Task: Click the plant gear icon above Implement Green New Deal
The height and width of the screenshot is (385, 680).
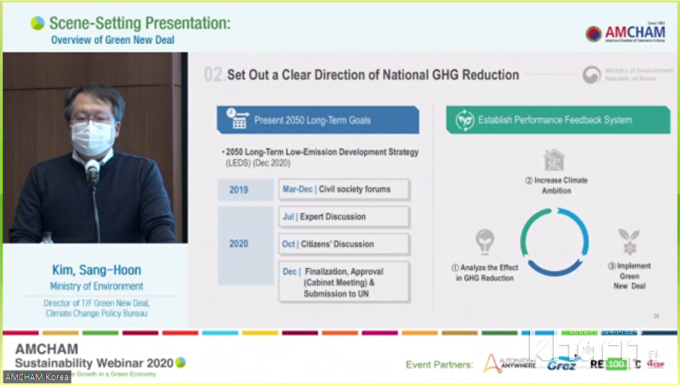Action: click(x=629, y=241)
